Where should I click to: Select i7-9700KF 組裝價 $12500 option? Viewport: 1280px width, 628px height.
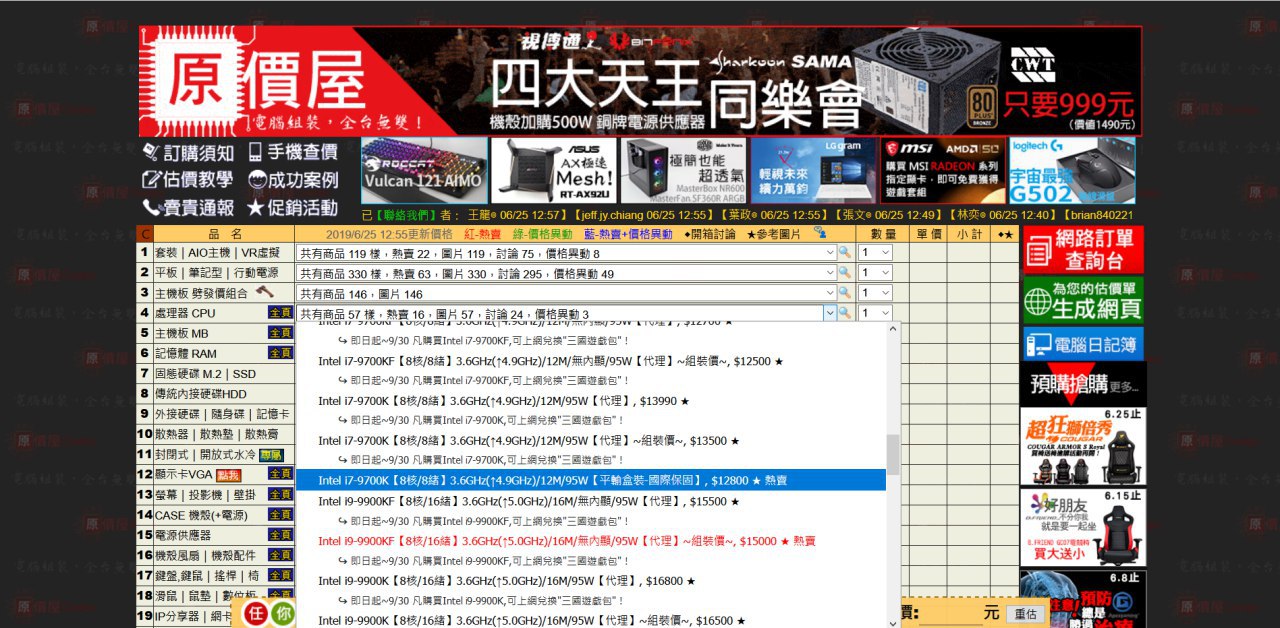click(591, 360)
